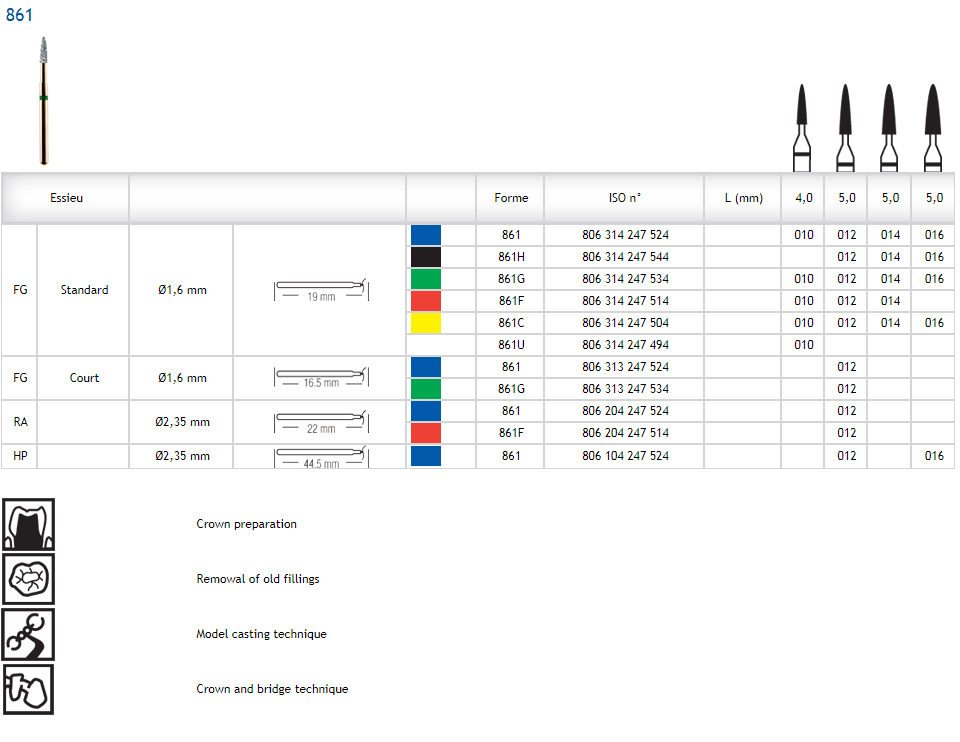Click the Removal of old fillings icon
960x742 pixels.
(29, 579)
